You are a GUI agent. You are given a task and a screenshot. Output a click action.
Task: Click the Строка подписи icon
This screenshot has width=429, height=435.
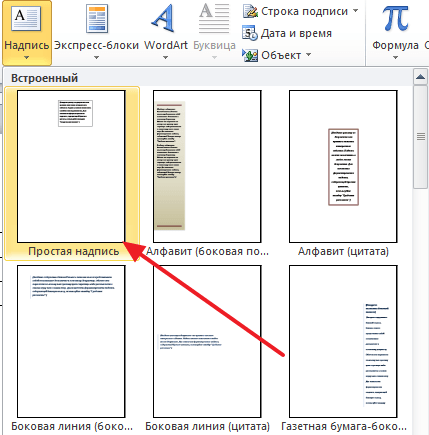[x=250, y=11]
